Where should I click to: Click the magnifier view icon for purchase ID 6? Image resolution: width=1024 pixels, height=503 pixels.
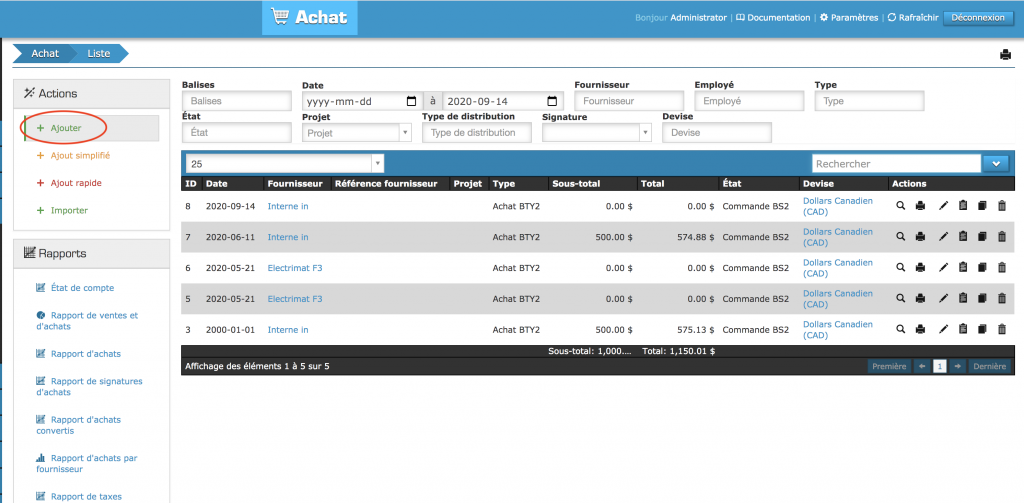pyautogui.click(x=900, y=268)
